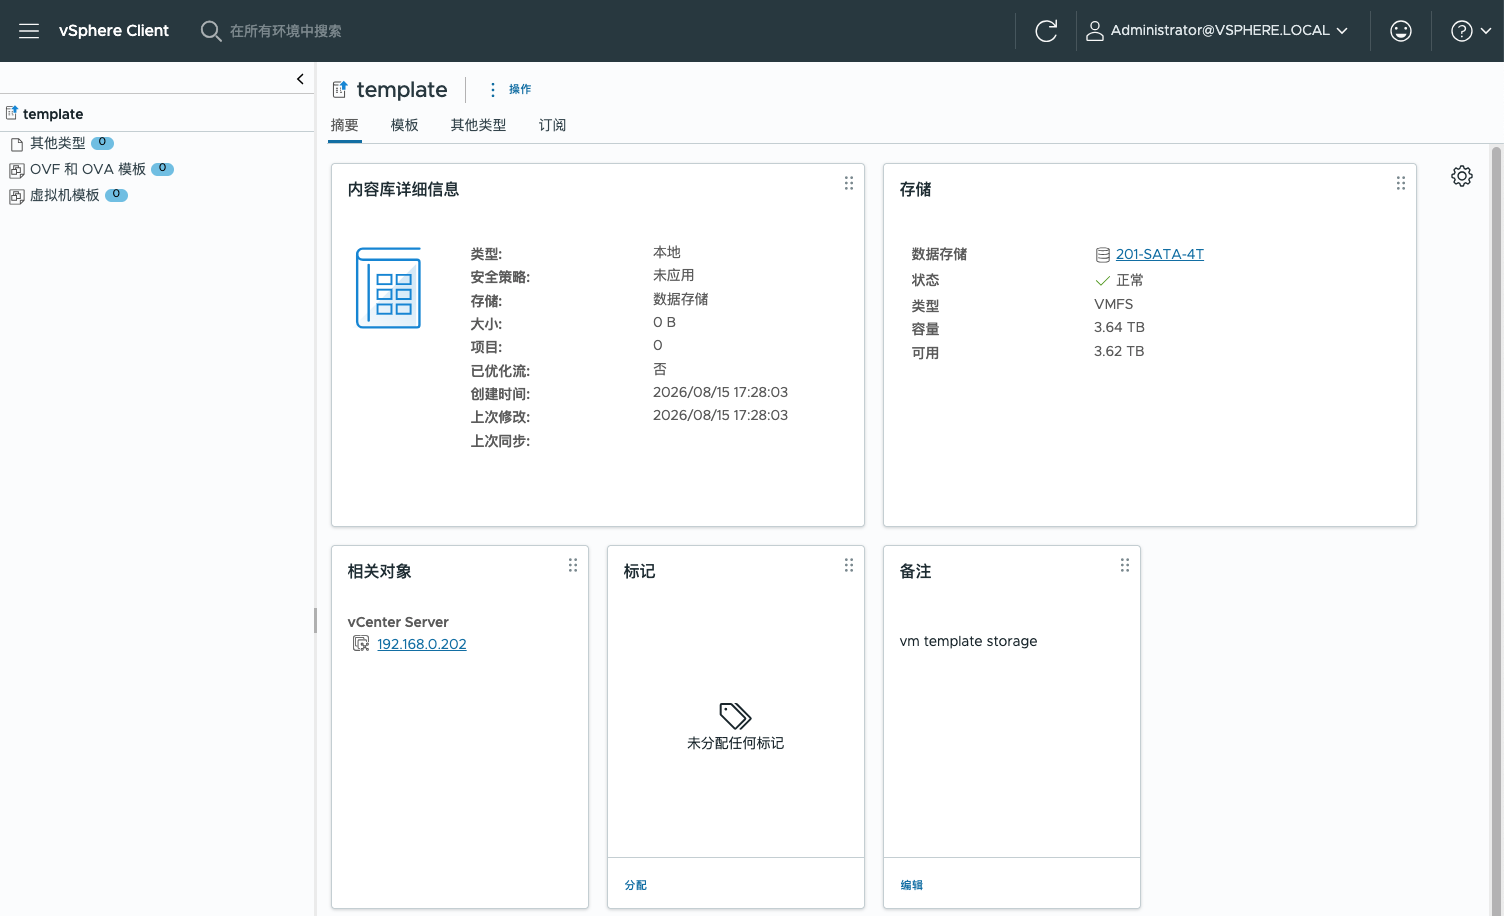Click the count badge next to 其他类型

(x=102, y=143)
